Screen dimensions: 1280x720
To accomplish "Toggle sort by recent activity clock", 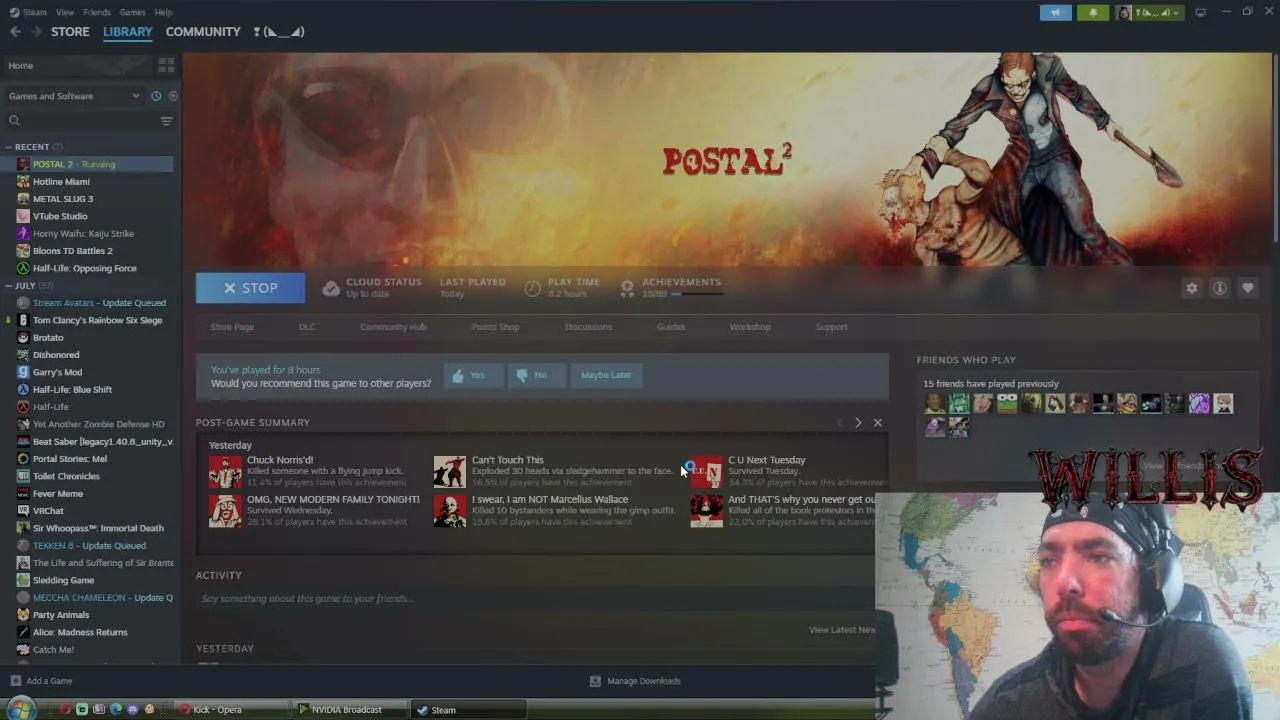I will pos(156,96).
